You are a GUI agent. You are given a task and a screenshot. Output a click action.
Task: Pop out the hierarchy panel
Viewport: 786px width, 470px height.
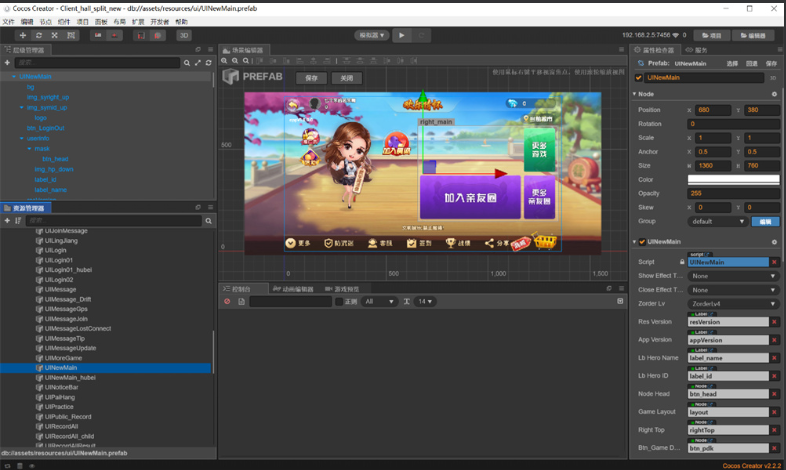coord(198,50)
